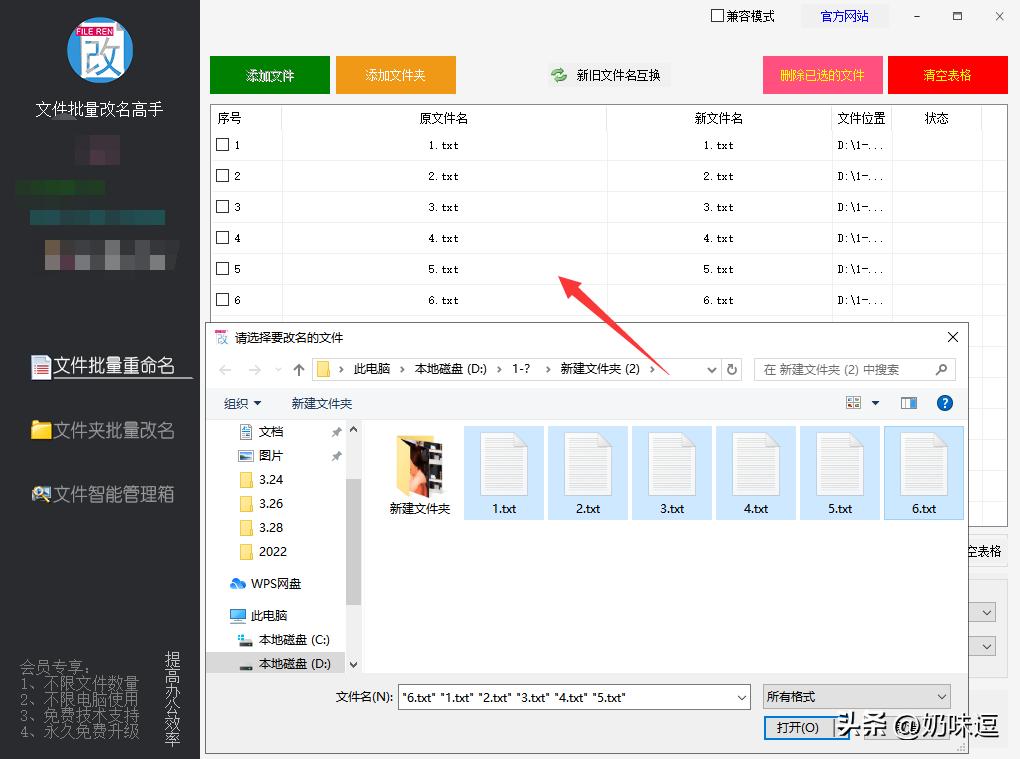Check the checkbox for row 4
The height and width of the screenshot is (759, 1020).
pyautogui.click(x=221, y=238)
